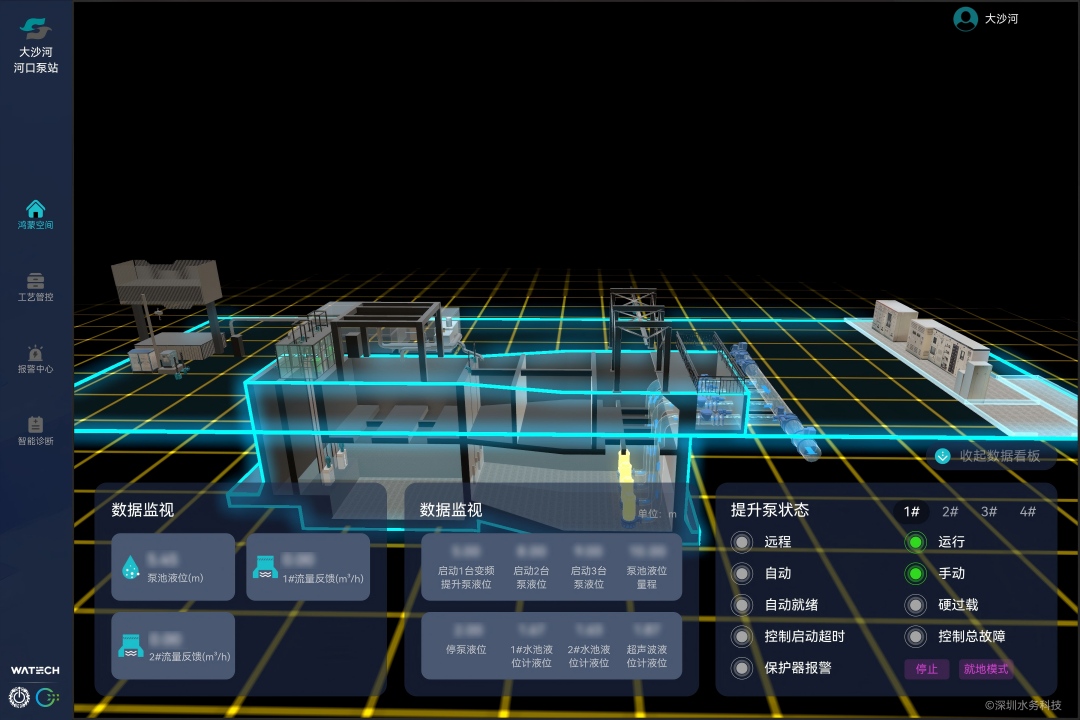Click the 就地模式 local mode button
This screenshot has width=1080, height=720.
[x=986, y=669]
